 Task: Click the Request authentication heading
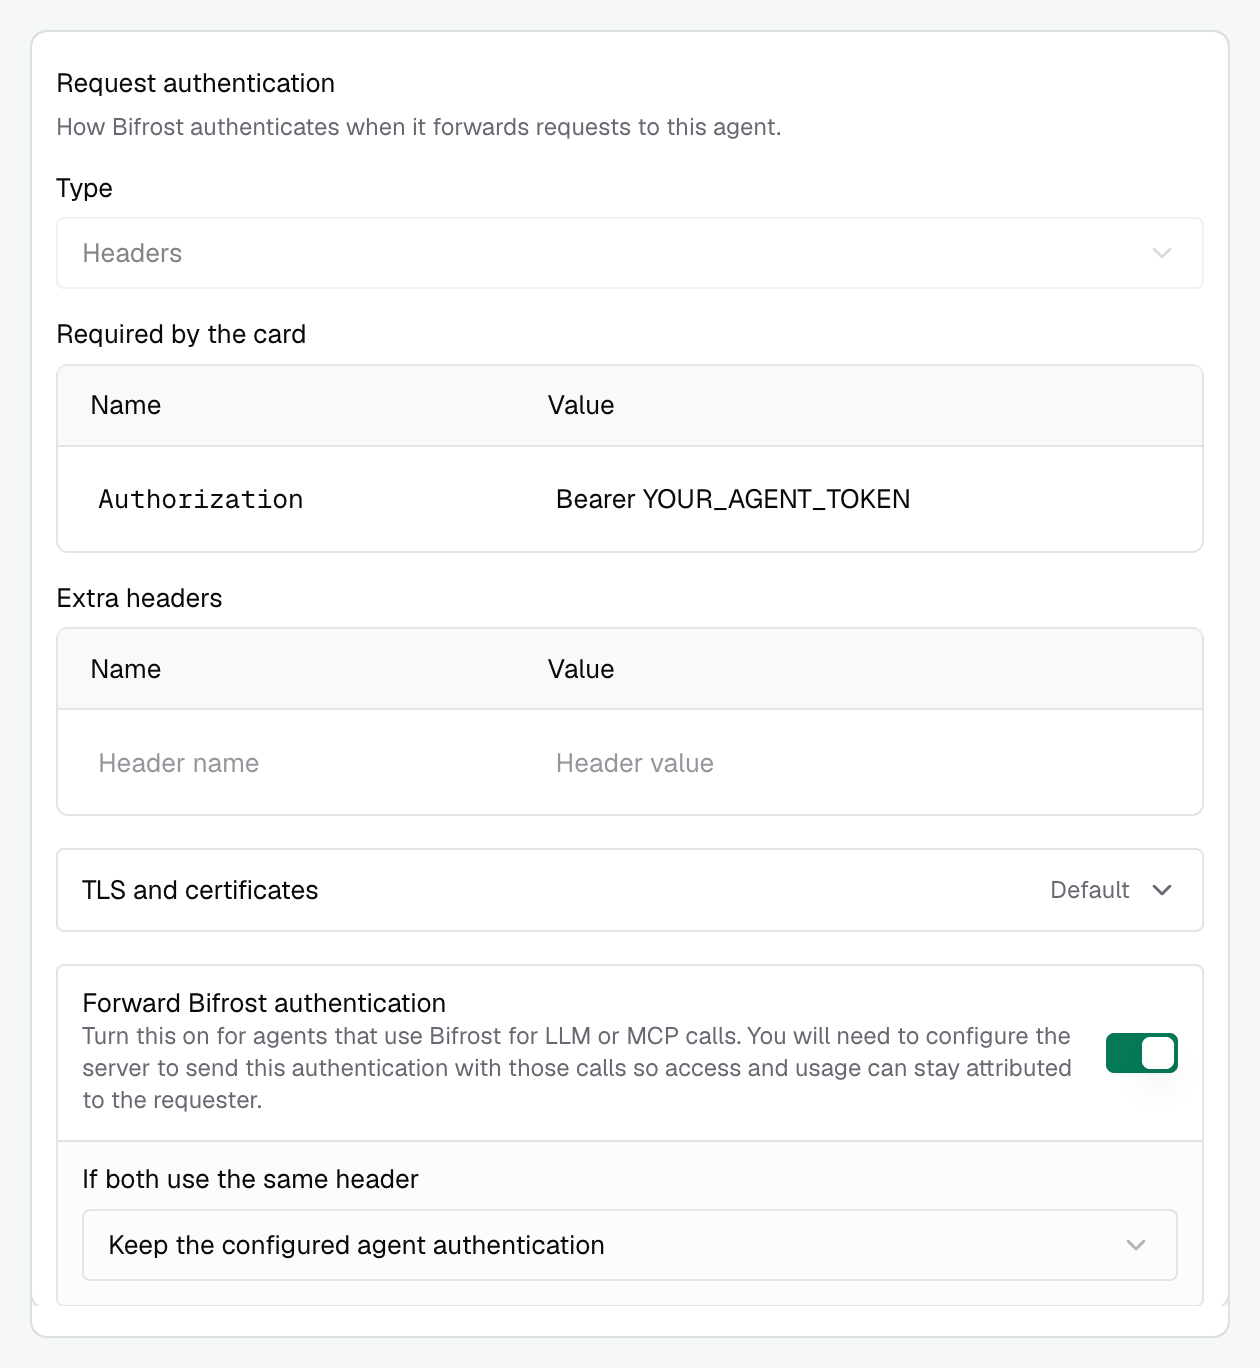(x=196, y=83)
